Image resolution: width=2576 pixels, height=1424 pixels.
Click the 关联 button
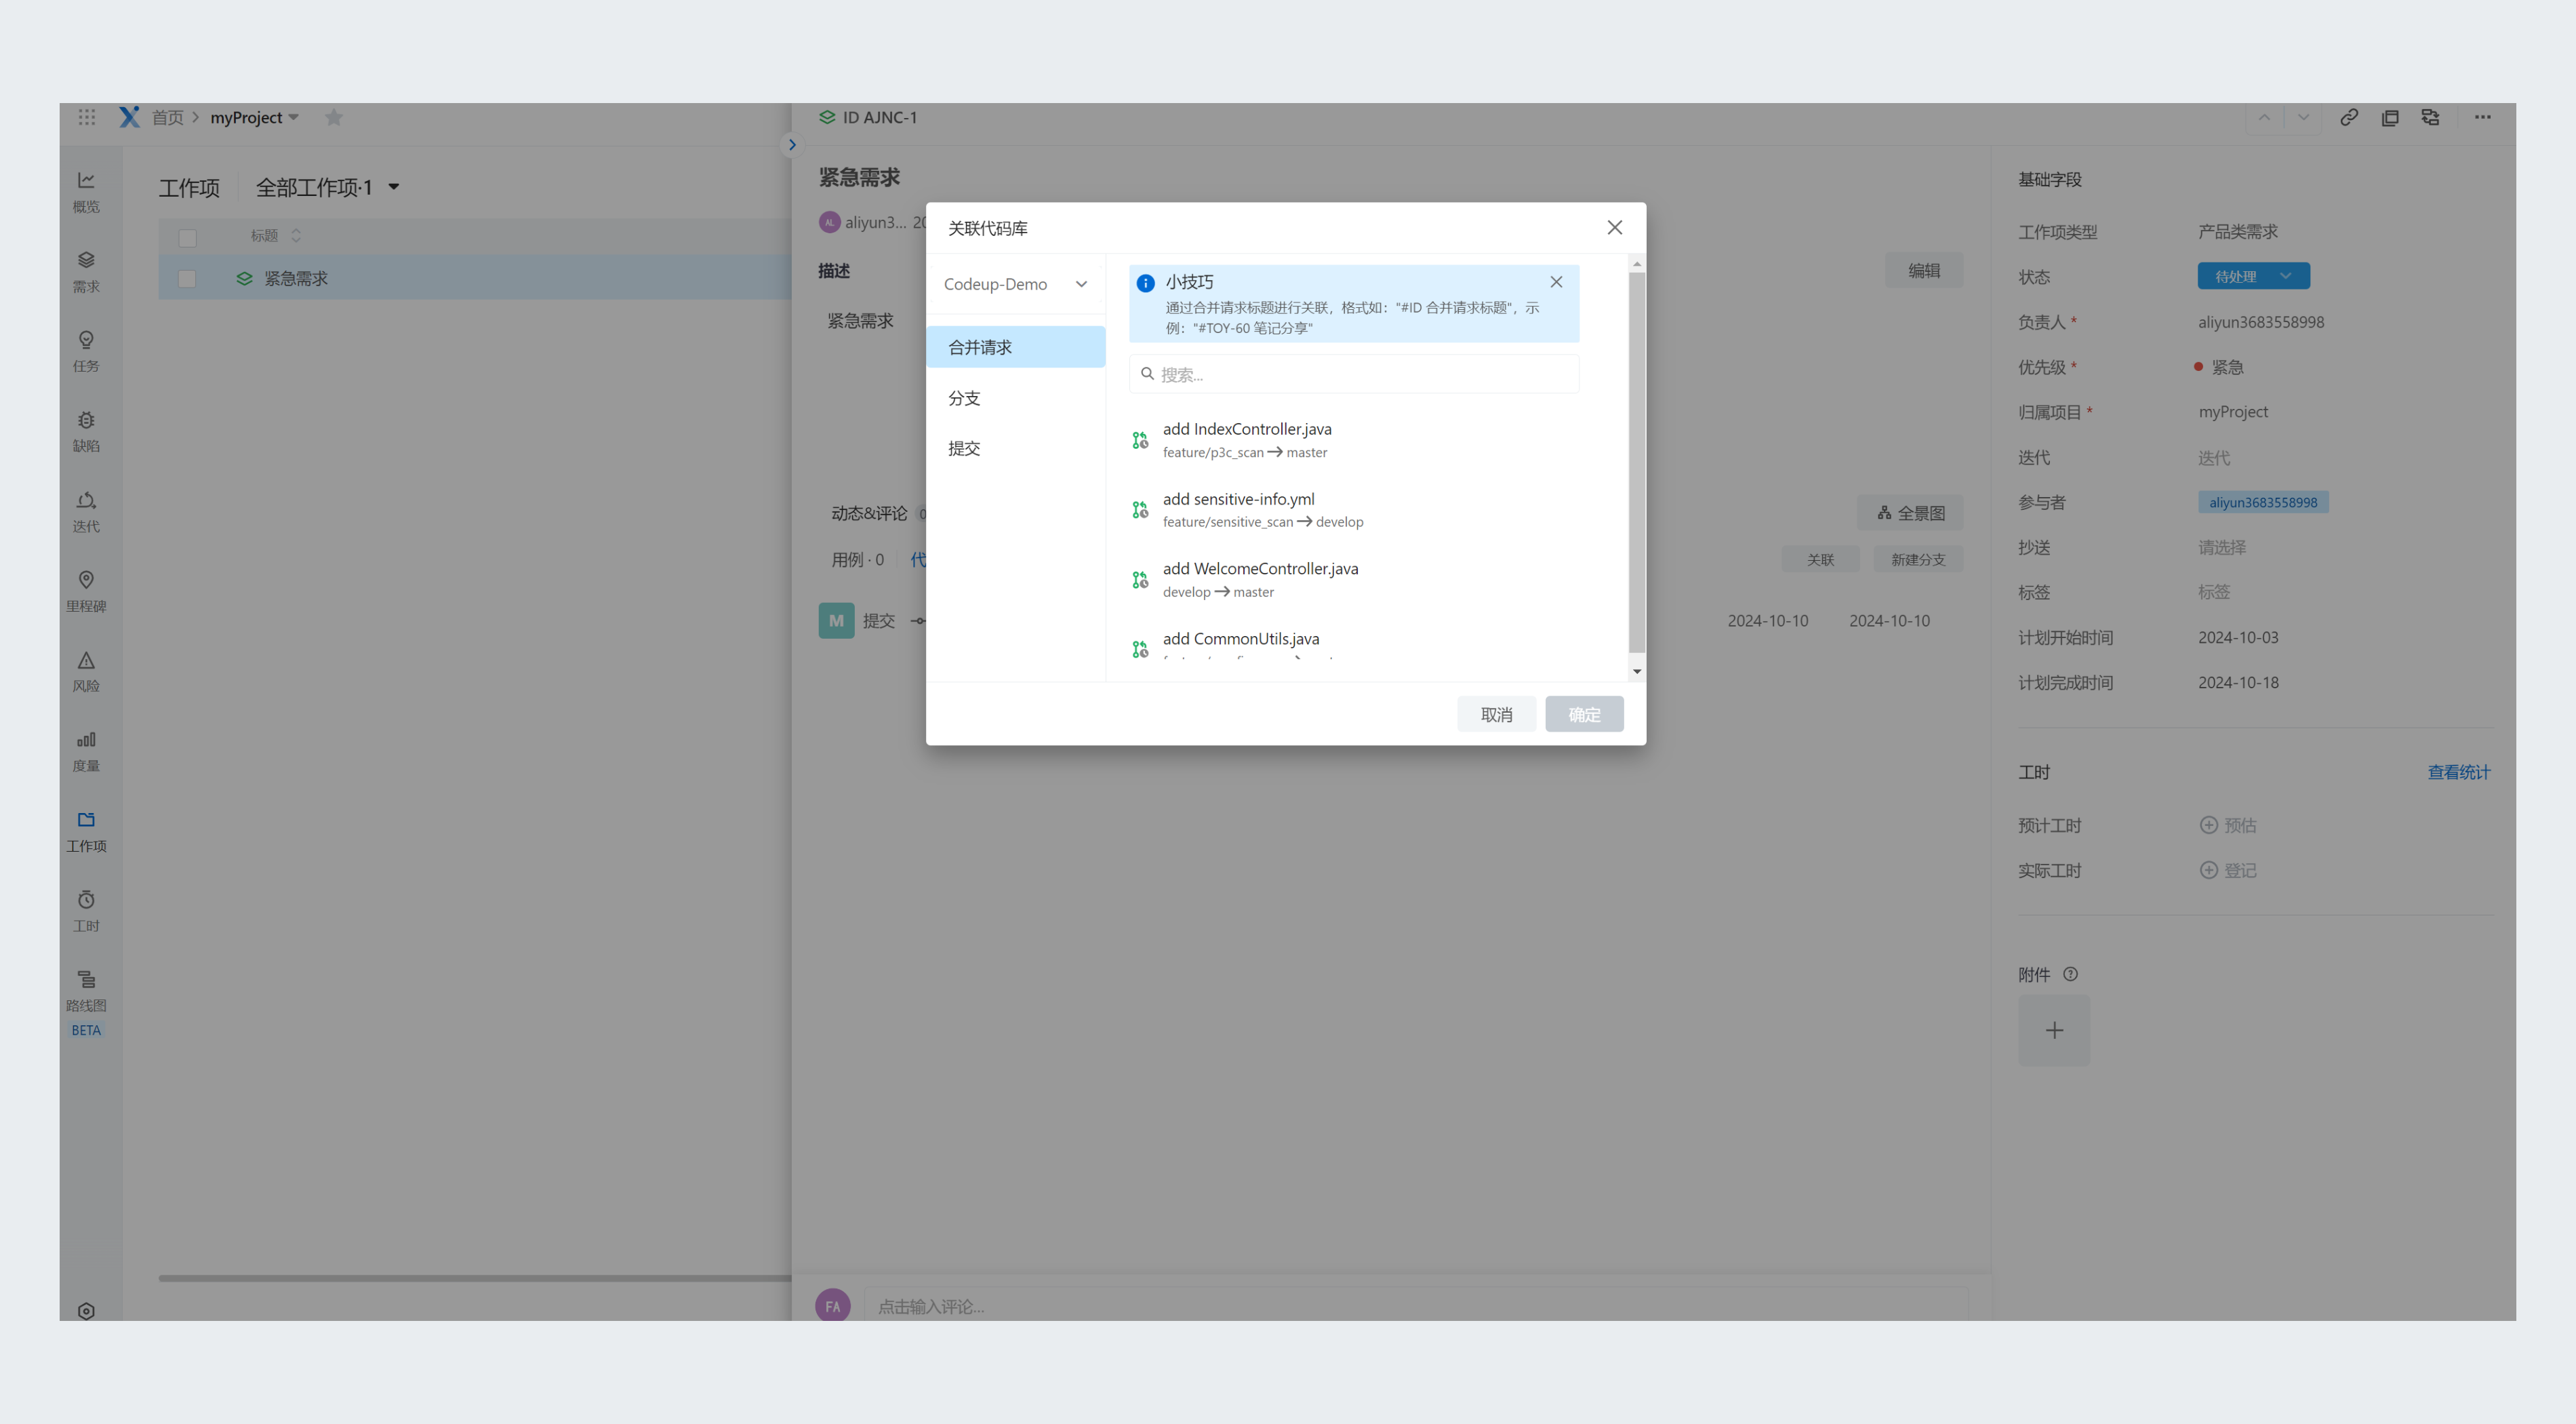(1820, 560)
